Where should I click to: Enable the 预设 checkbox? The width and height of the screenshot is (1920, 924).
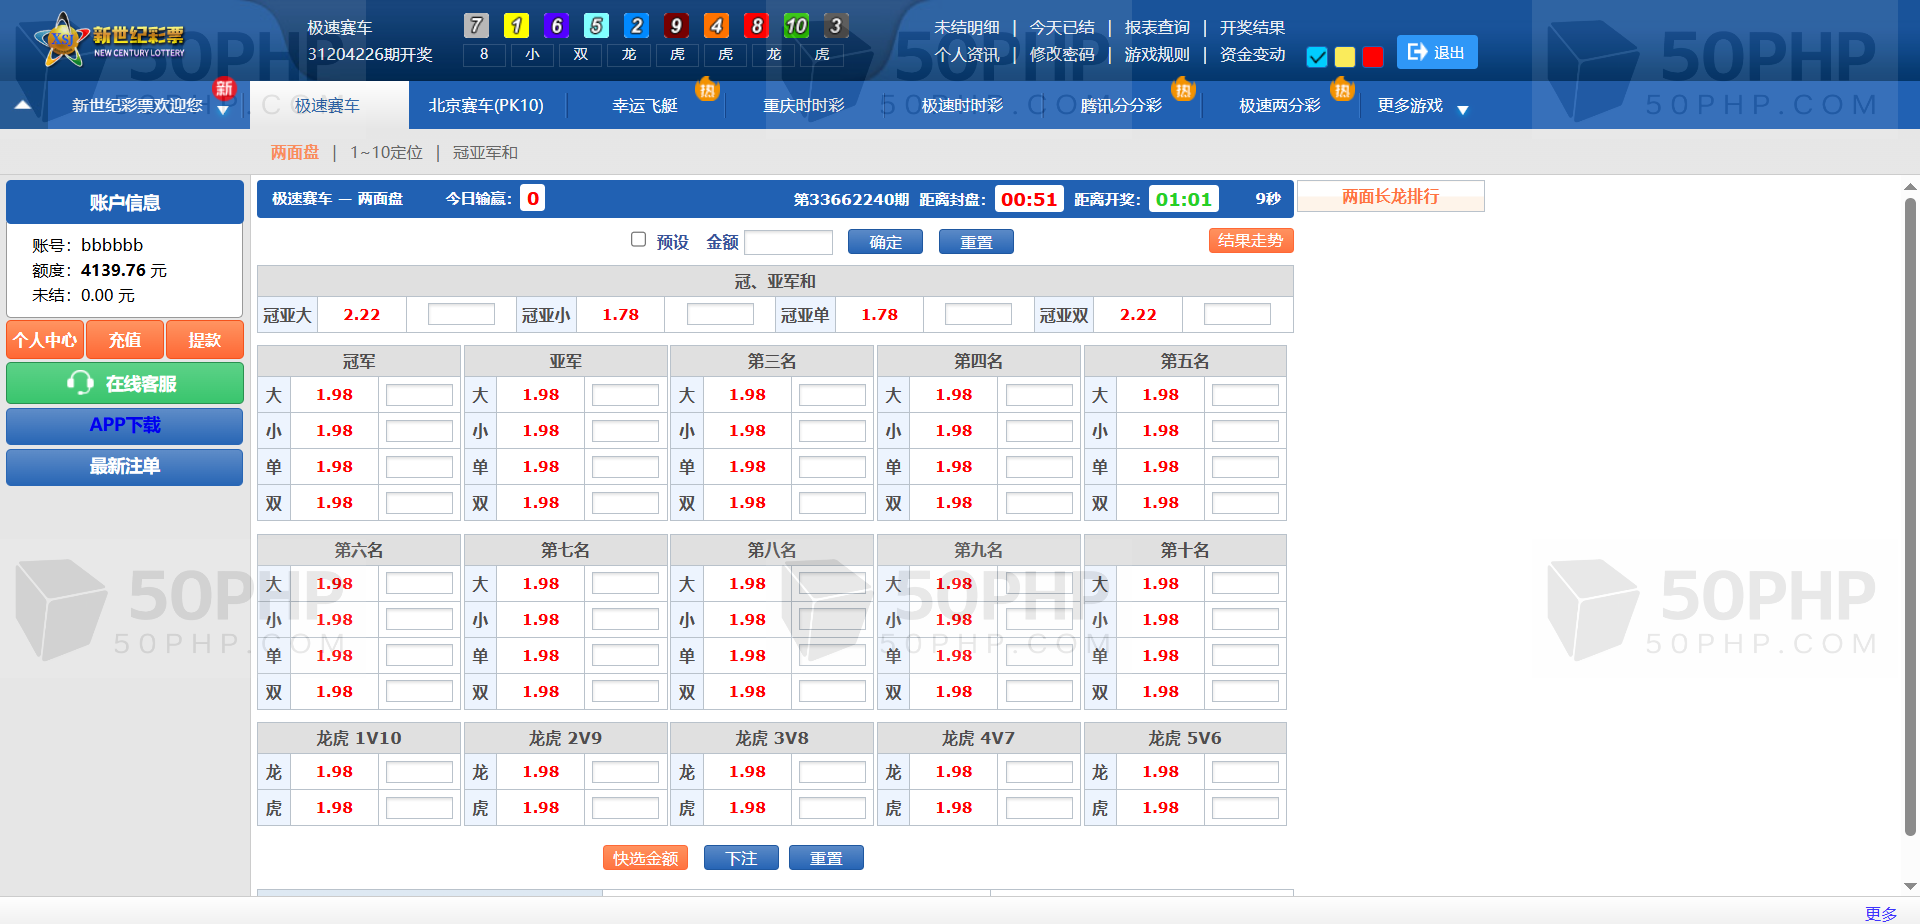click(638, 240)
